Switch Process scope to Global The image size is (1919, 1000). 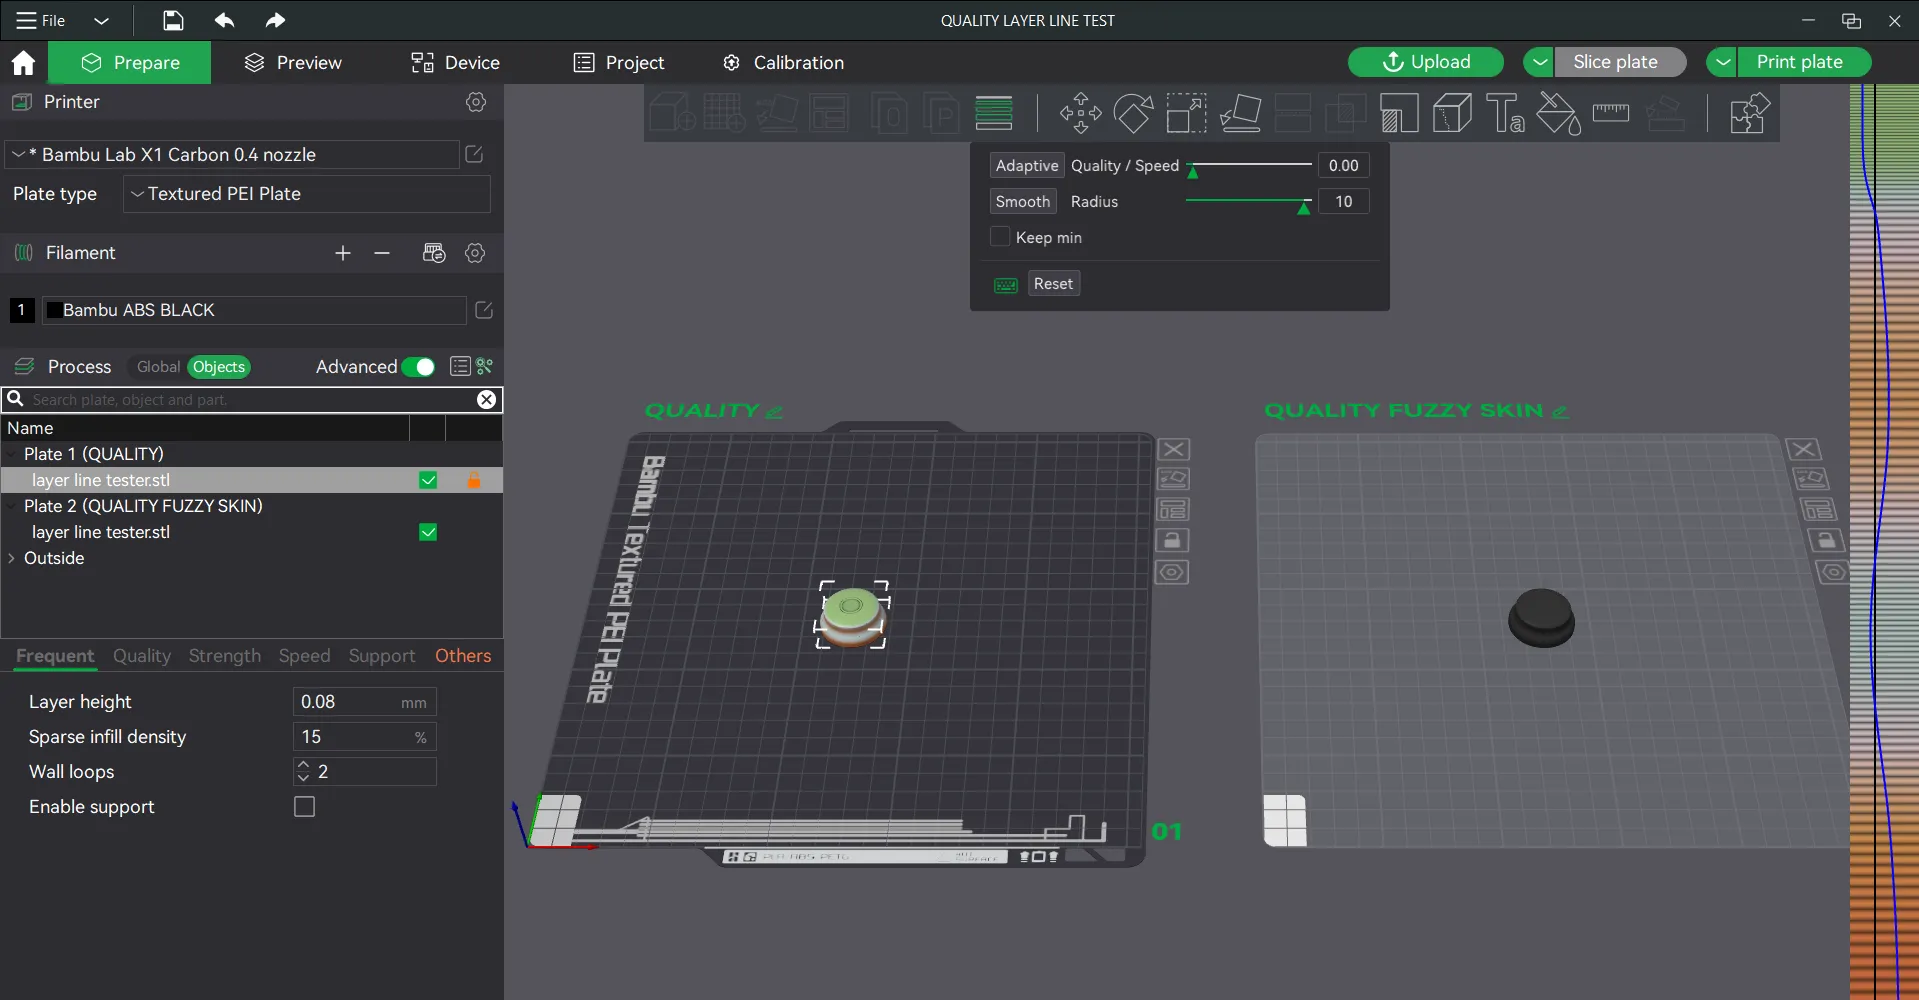pyautogui.click(x=158, y=367)
